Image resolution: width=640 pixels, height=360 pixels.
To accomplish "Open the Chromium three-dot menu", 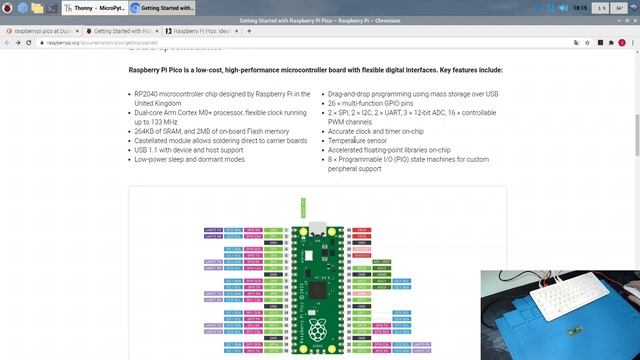I will pyautogui.click(x=633, y=43).
